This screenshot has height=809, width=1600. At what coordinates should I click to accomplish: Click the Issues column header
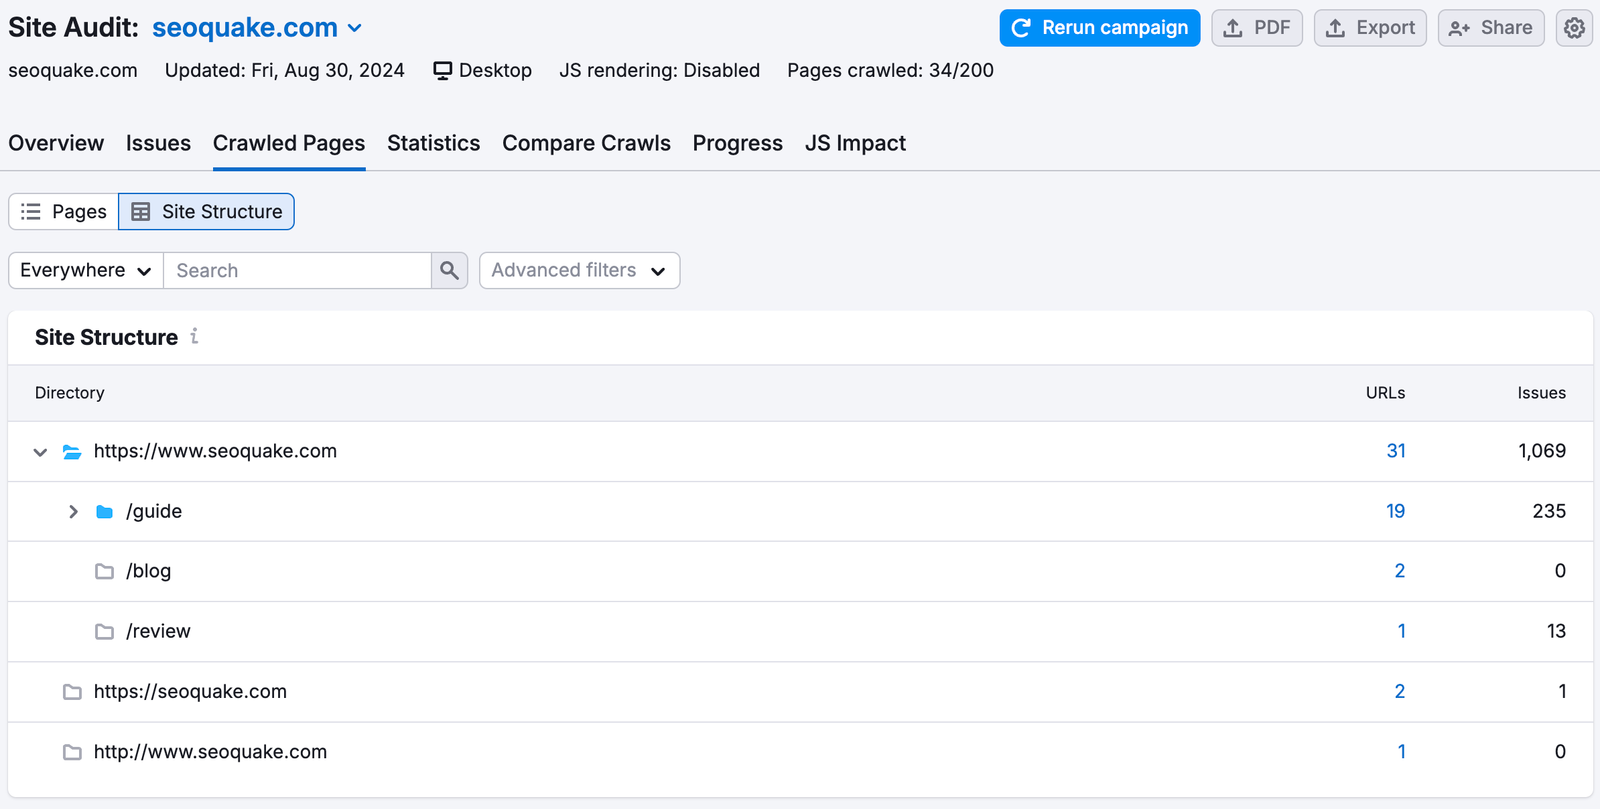point(1541,393)
